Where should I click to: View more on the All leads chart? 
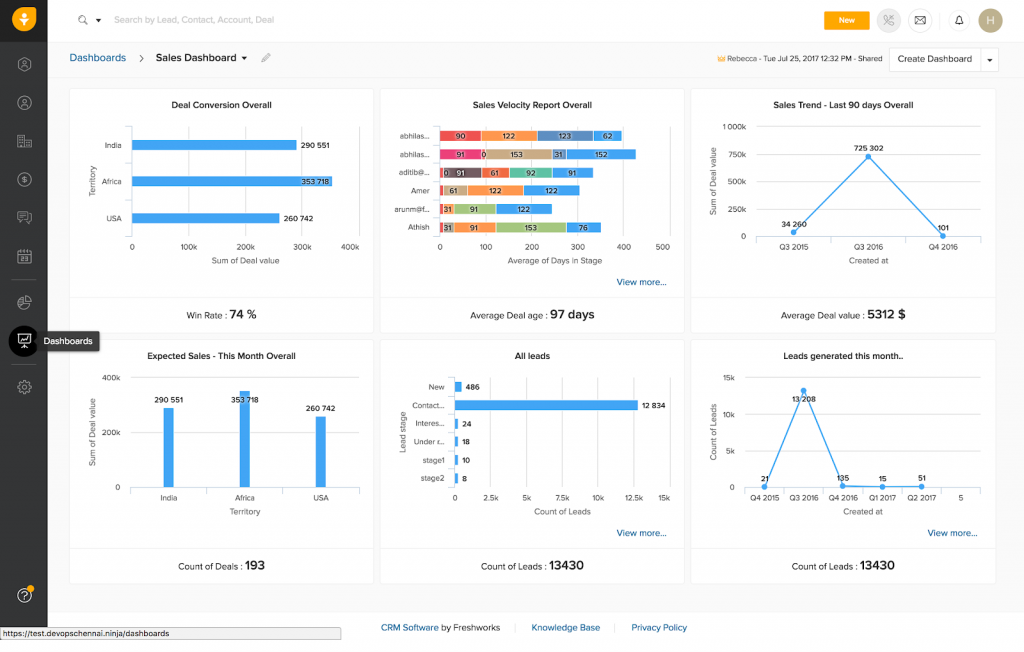641,533
